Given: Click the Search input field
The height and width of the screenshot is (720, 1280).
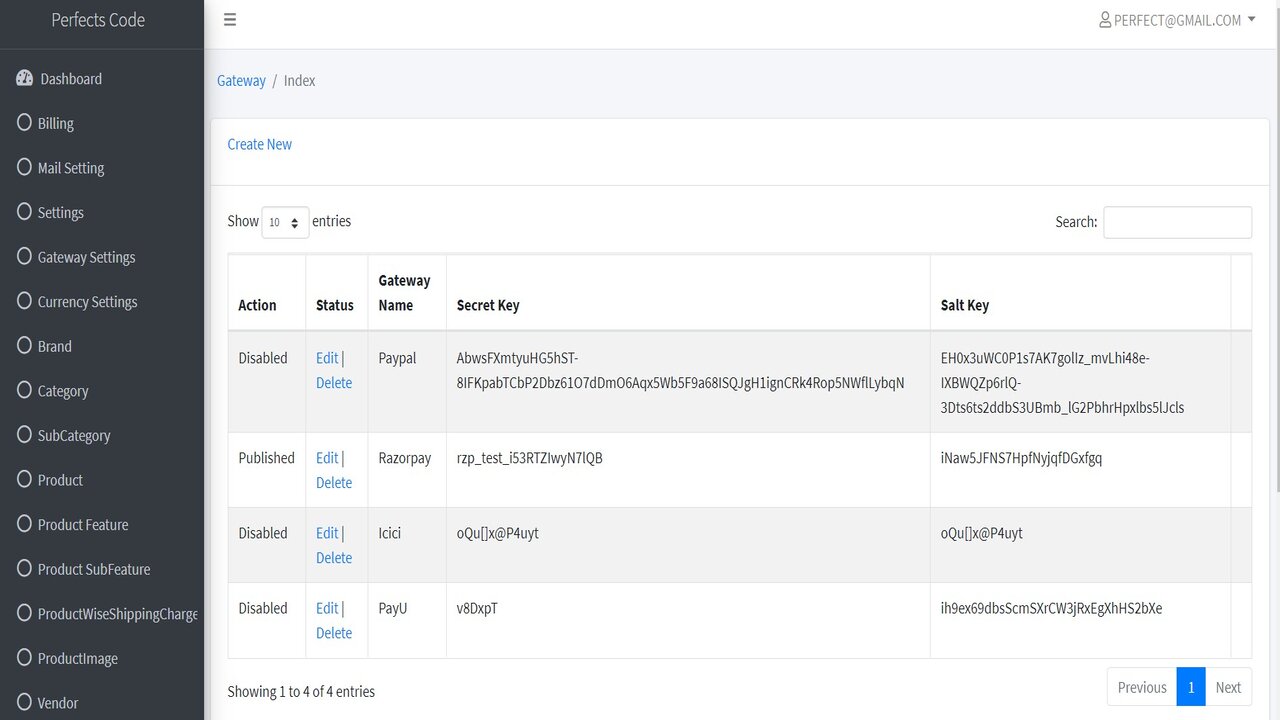Looking at the screenshot, I should 1177,222.
